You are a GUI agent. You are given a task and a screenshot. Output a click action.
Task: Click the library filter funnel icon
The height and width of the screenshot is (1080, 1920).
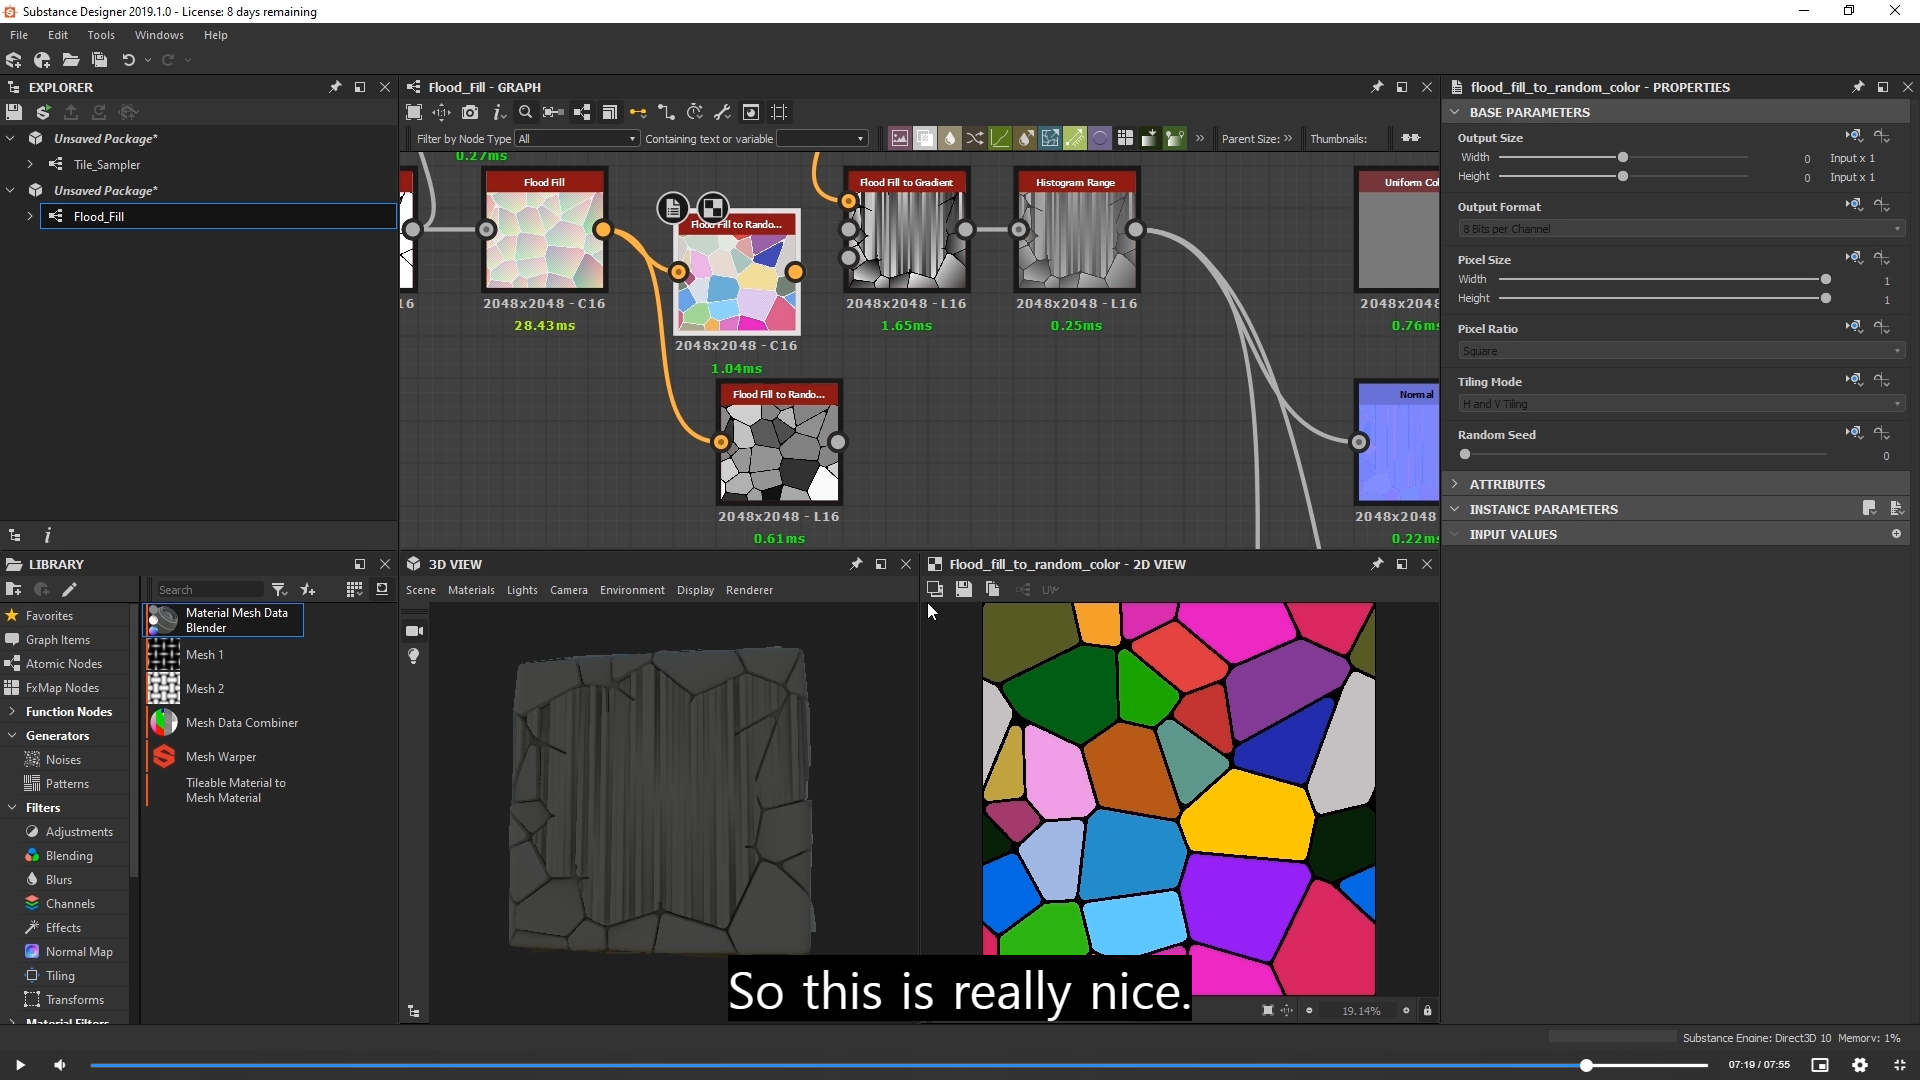point(279,589)
